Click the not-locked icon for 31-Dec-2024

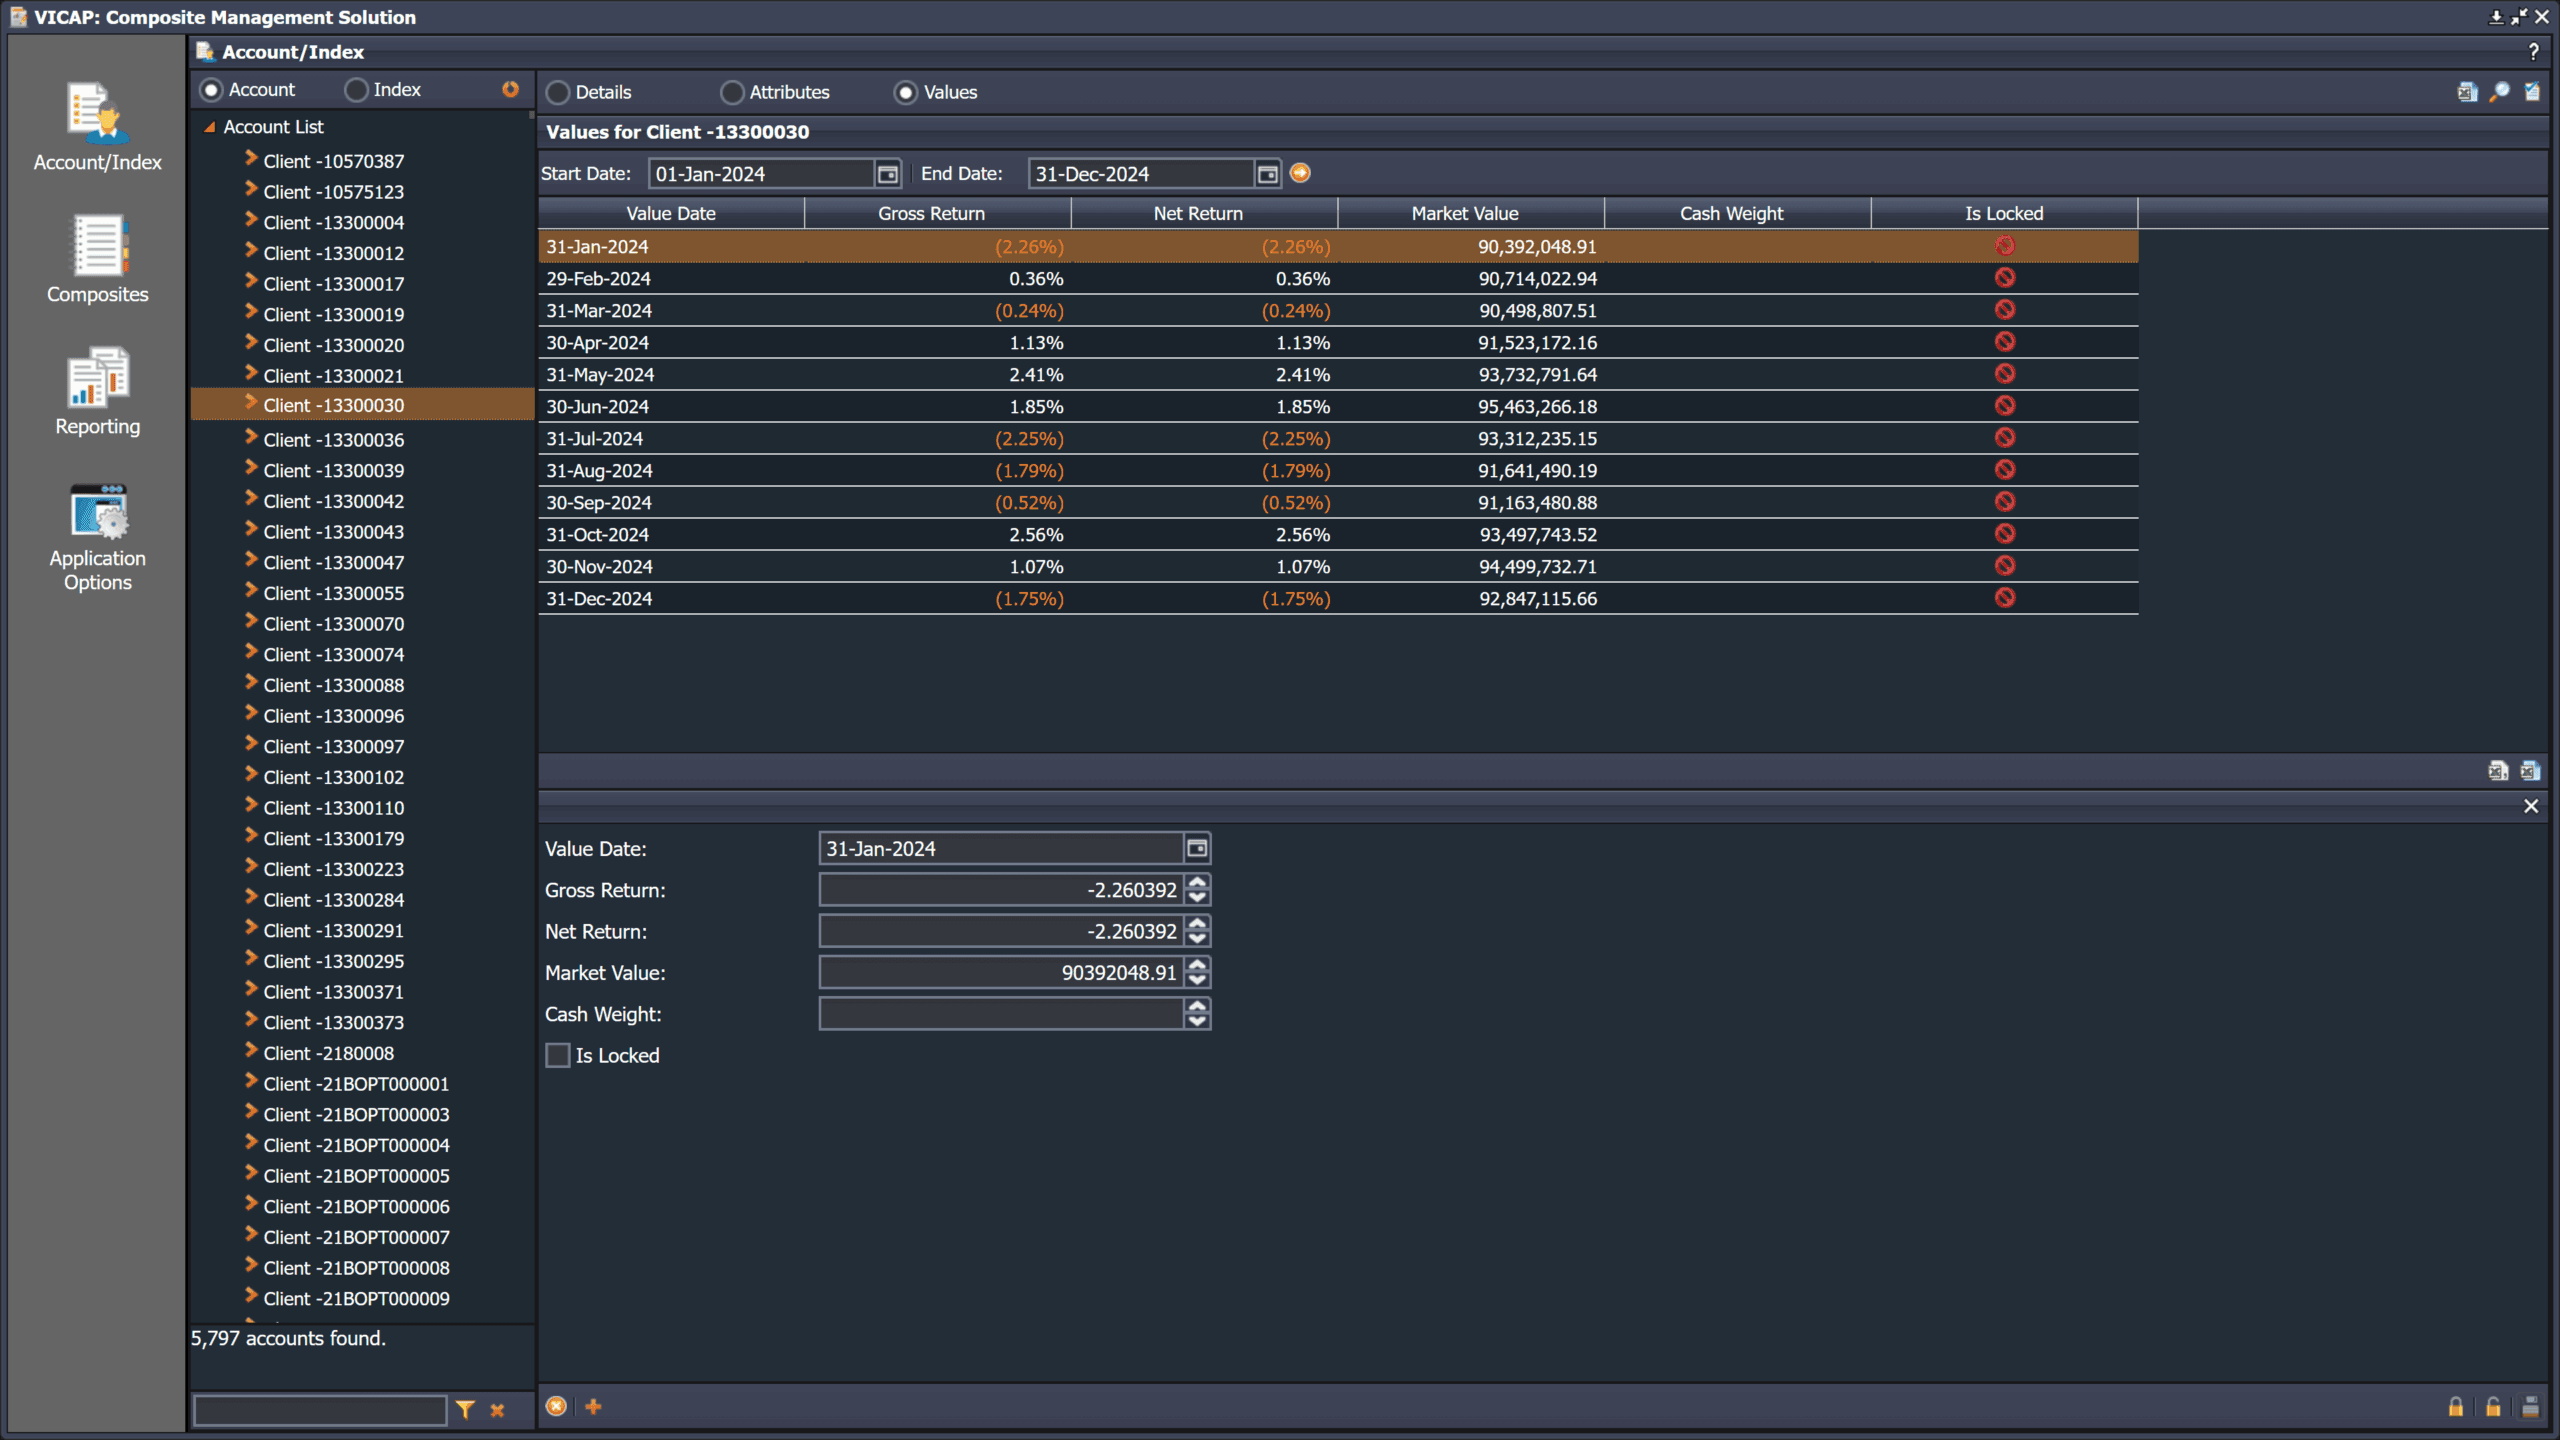[2004, 597]
